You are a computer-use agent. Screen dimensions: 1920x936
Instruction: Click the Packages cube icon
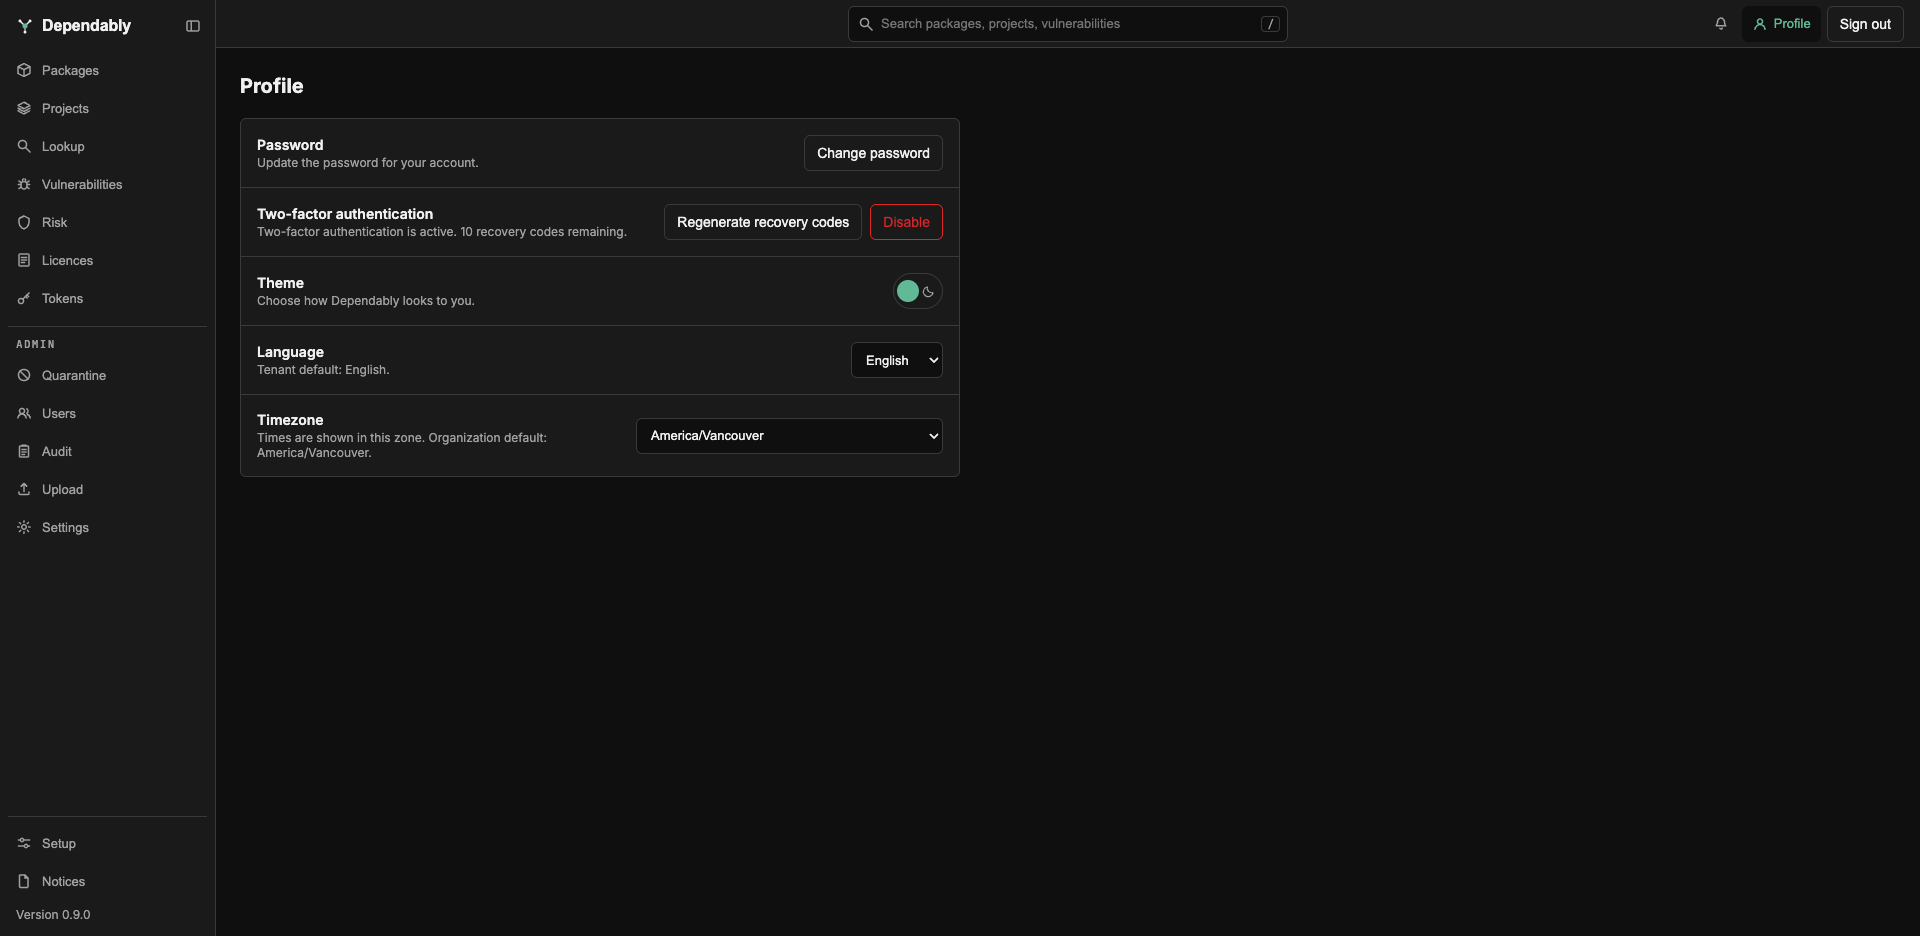tap(24, 70)
